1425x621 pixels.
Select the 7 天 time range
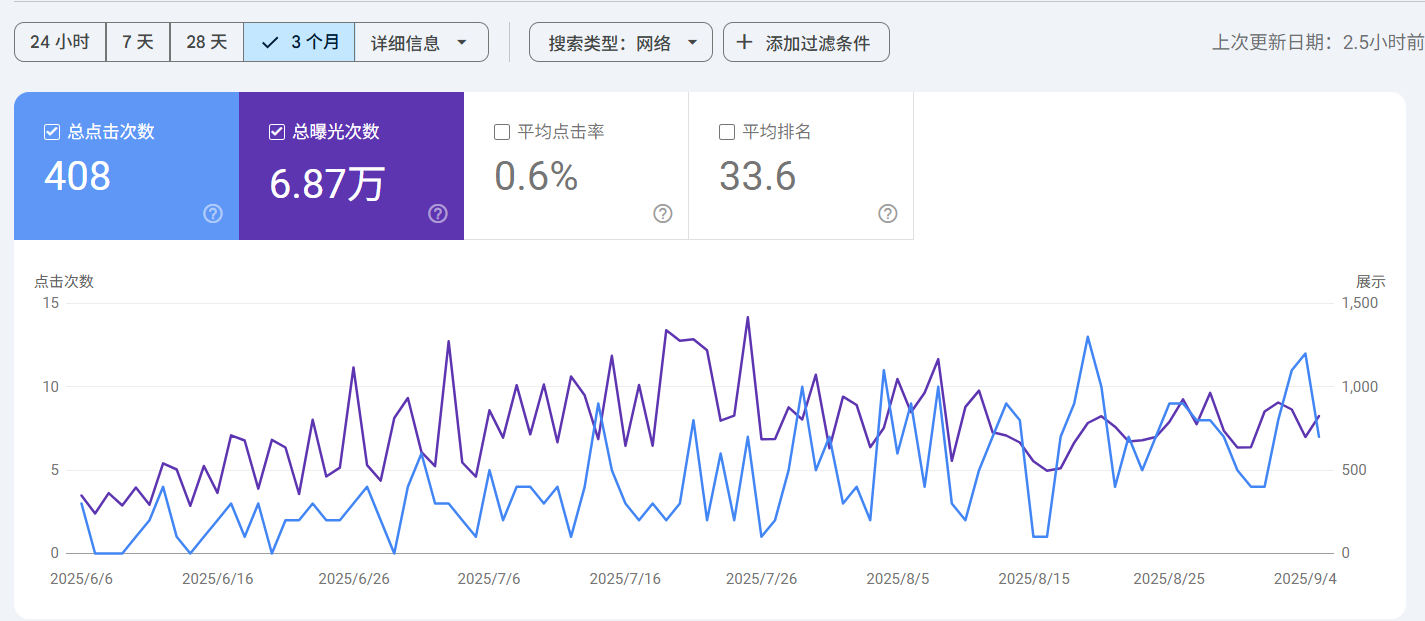(137, 42)
